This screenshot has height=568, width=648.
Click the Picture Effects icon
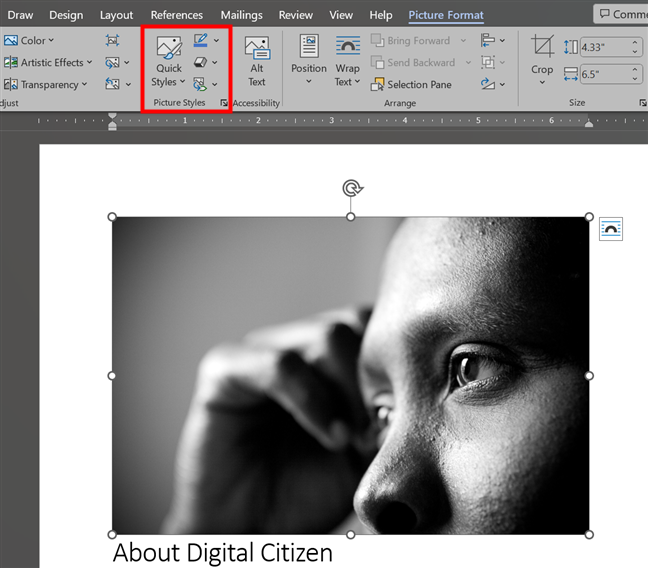click(x=200, y=62)
